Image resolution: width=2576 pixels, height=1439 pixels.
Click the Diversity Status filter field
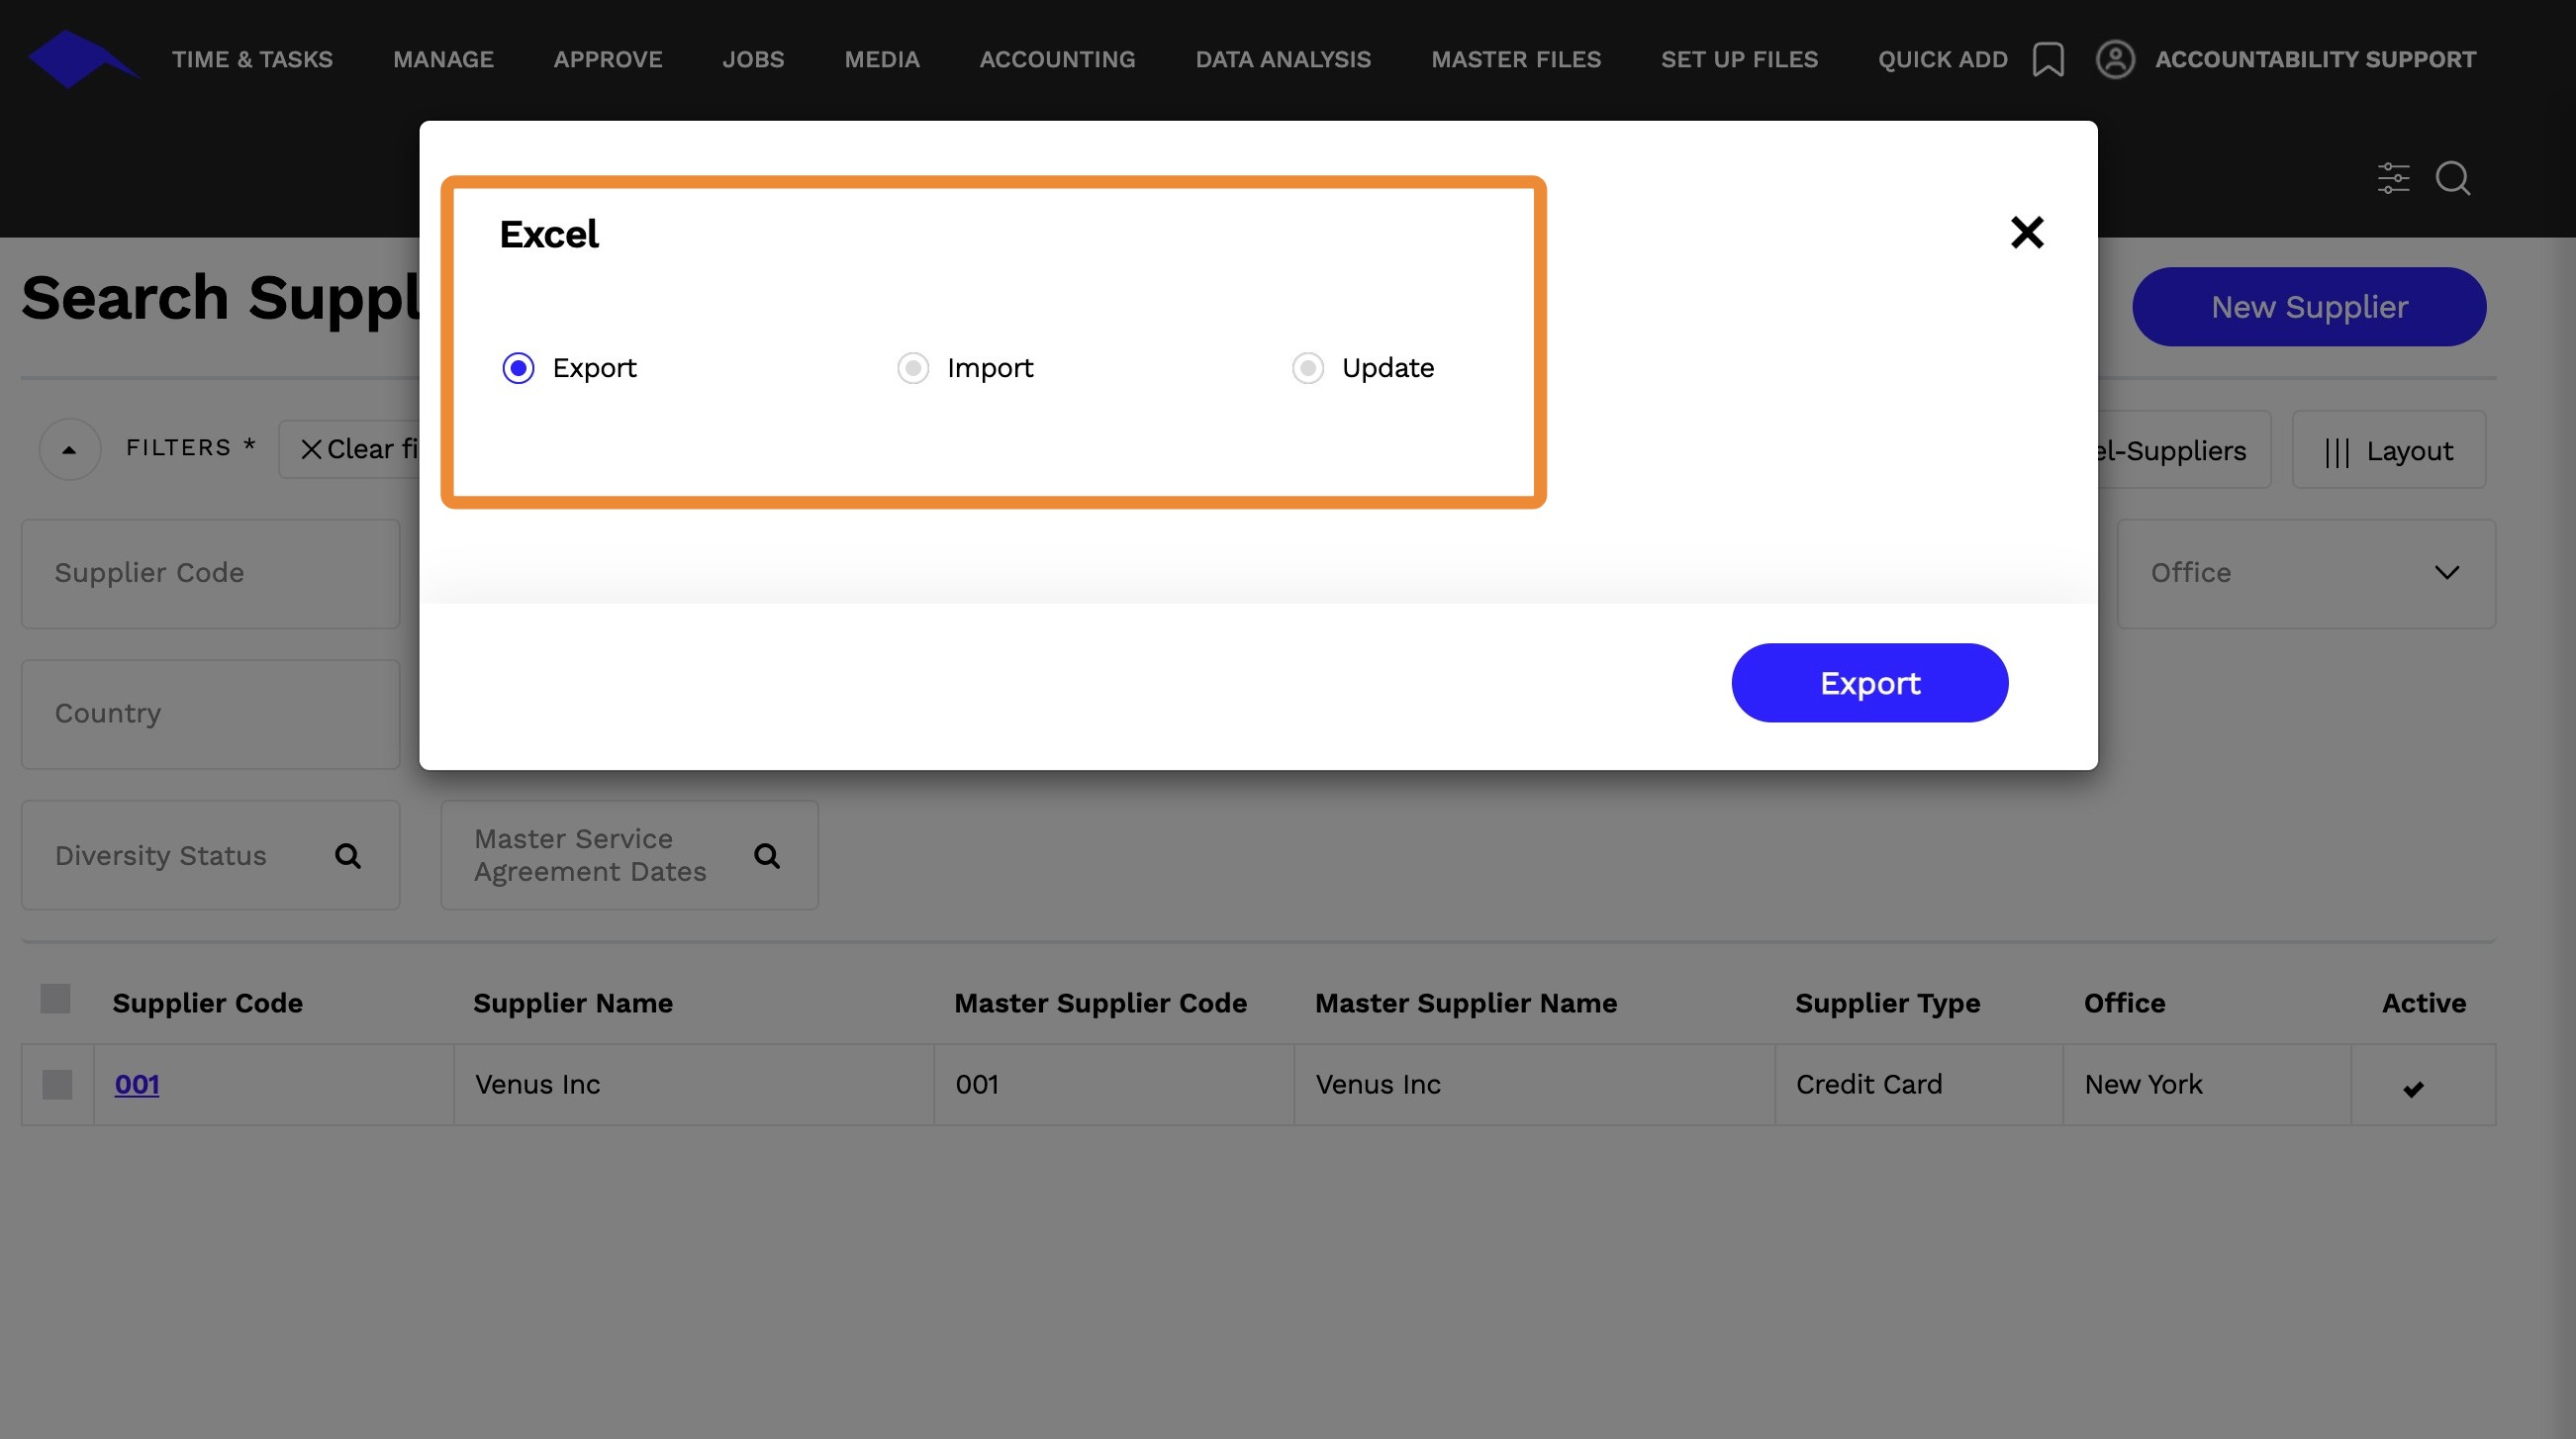click(x=210, y=855)
